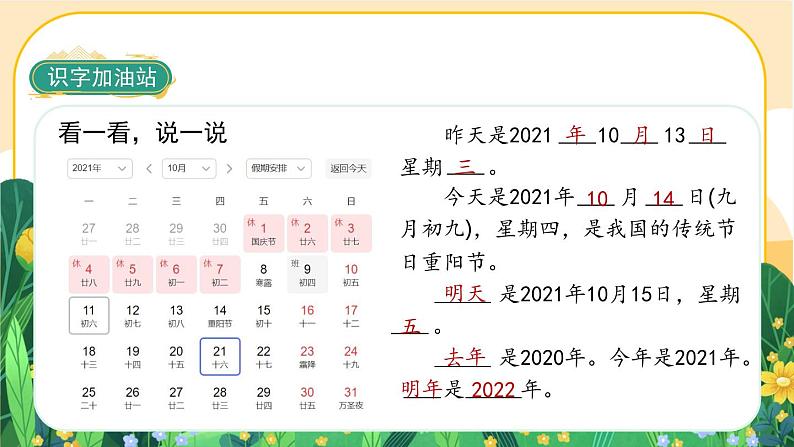The width and height of the screenshot is (794, 447).
Task: Click the 返回今天 button
Action: 348,169
